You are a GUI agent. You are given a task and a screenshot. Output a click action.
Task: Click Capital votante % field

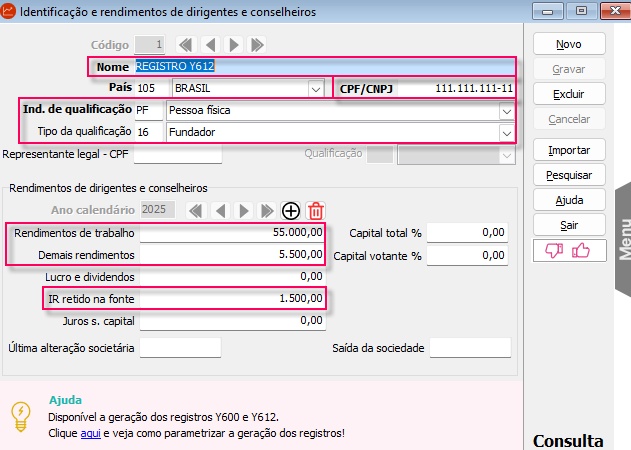point(467,255)
